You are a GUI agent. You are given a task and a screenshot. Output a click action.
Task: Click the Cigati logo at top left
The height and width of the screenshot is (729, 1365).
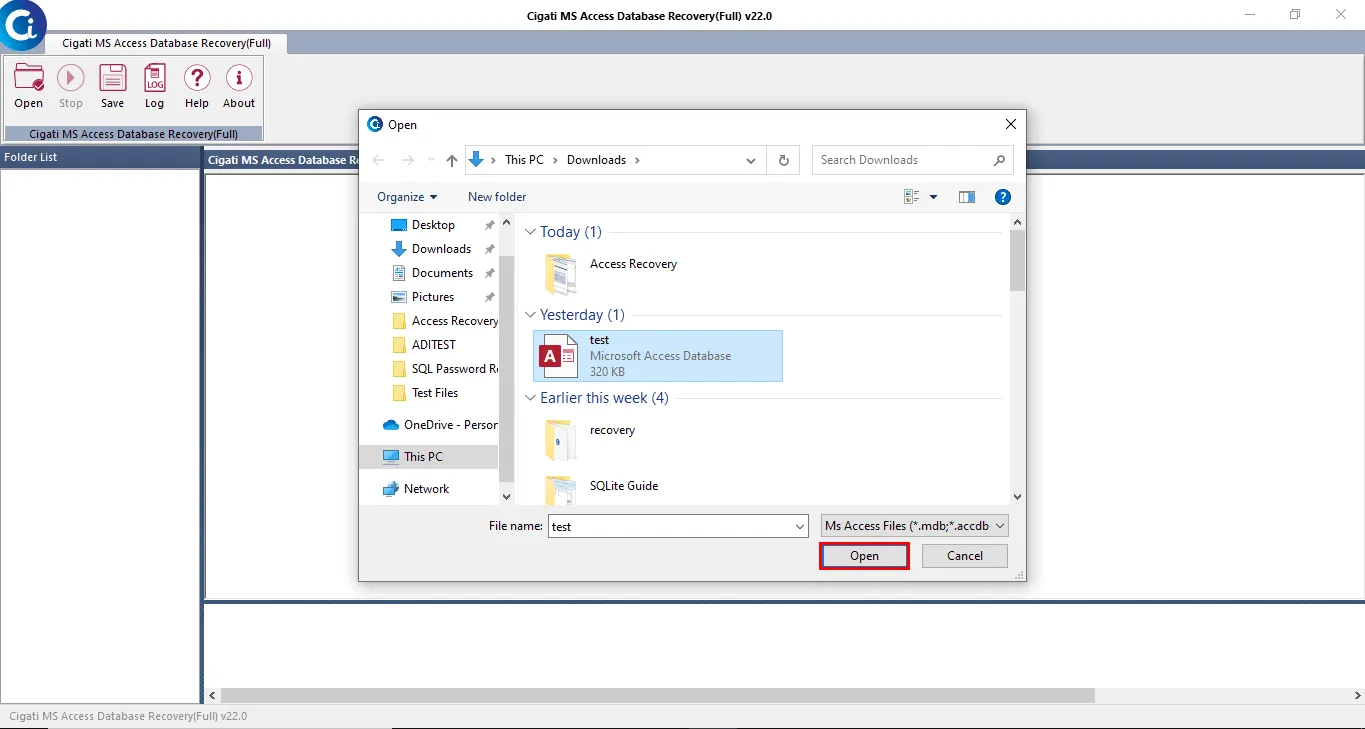coord(22,25)
